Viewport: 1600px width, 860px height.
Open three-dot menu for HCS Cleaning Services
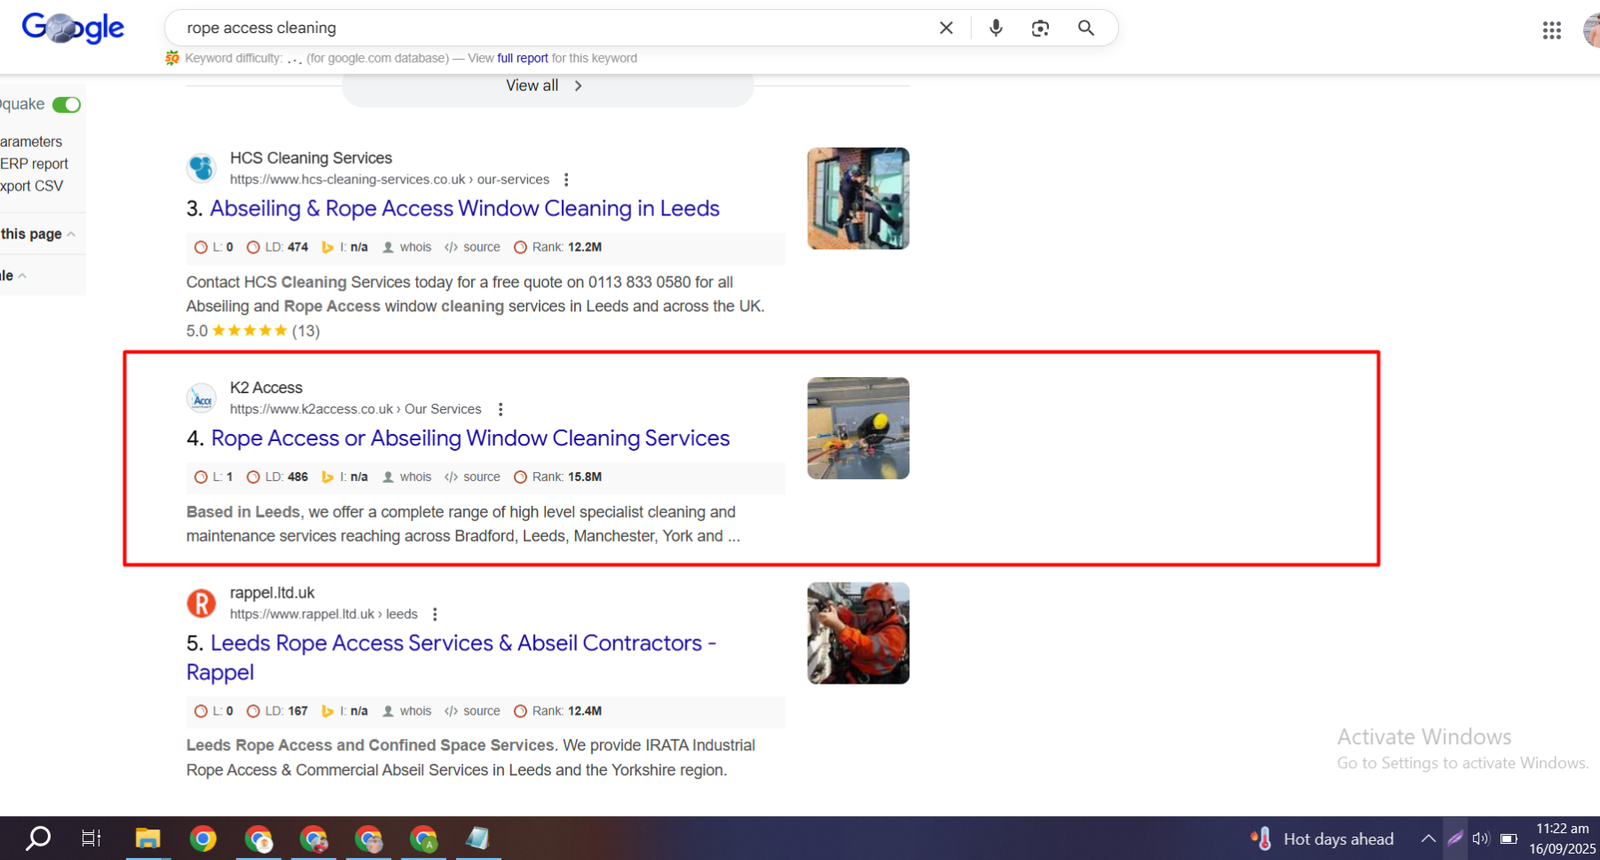566,180
